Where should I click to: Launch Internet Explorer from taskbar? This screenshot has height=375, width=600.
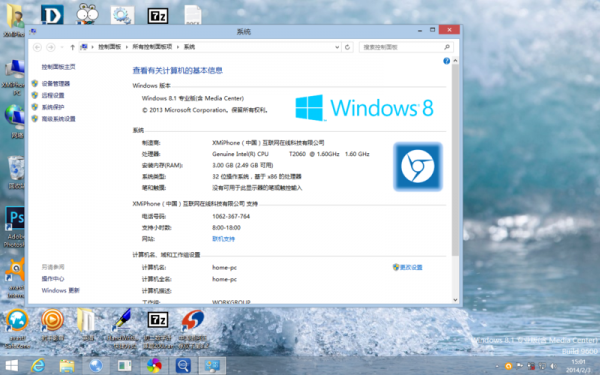tap(38, 366)
